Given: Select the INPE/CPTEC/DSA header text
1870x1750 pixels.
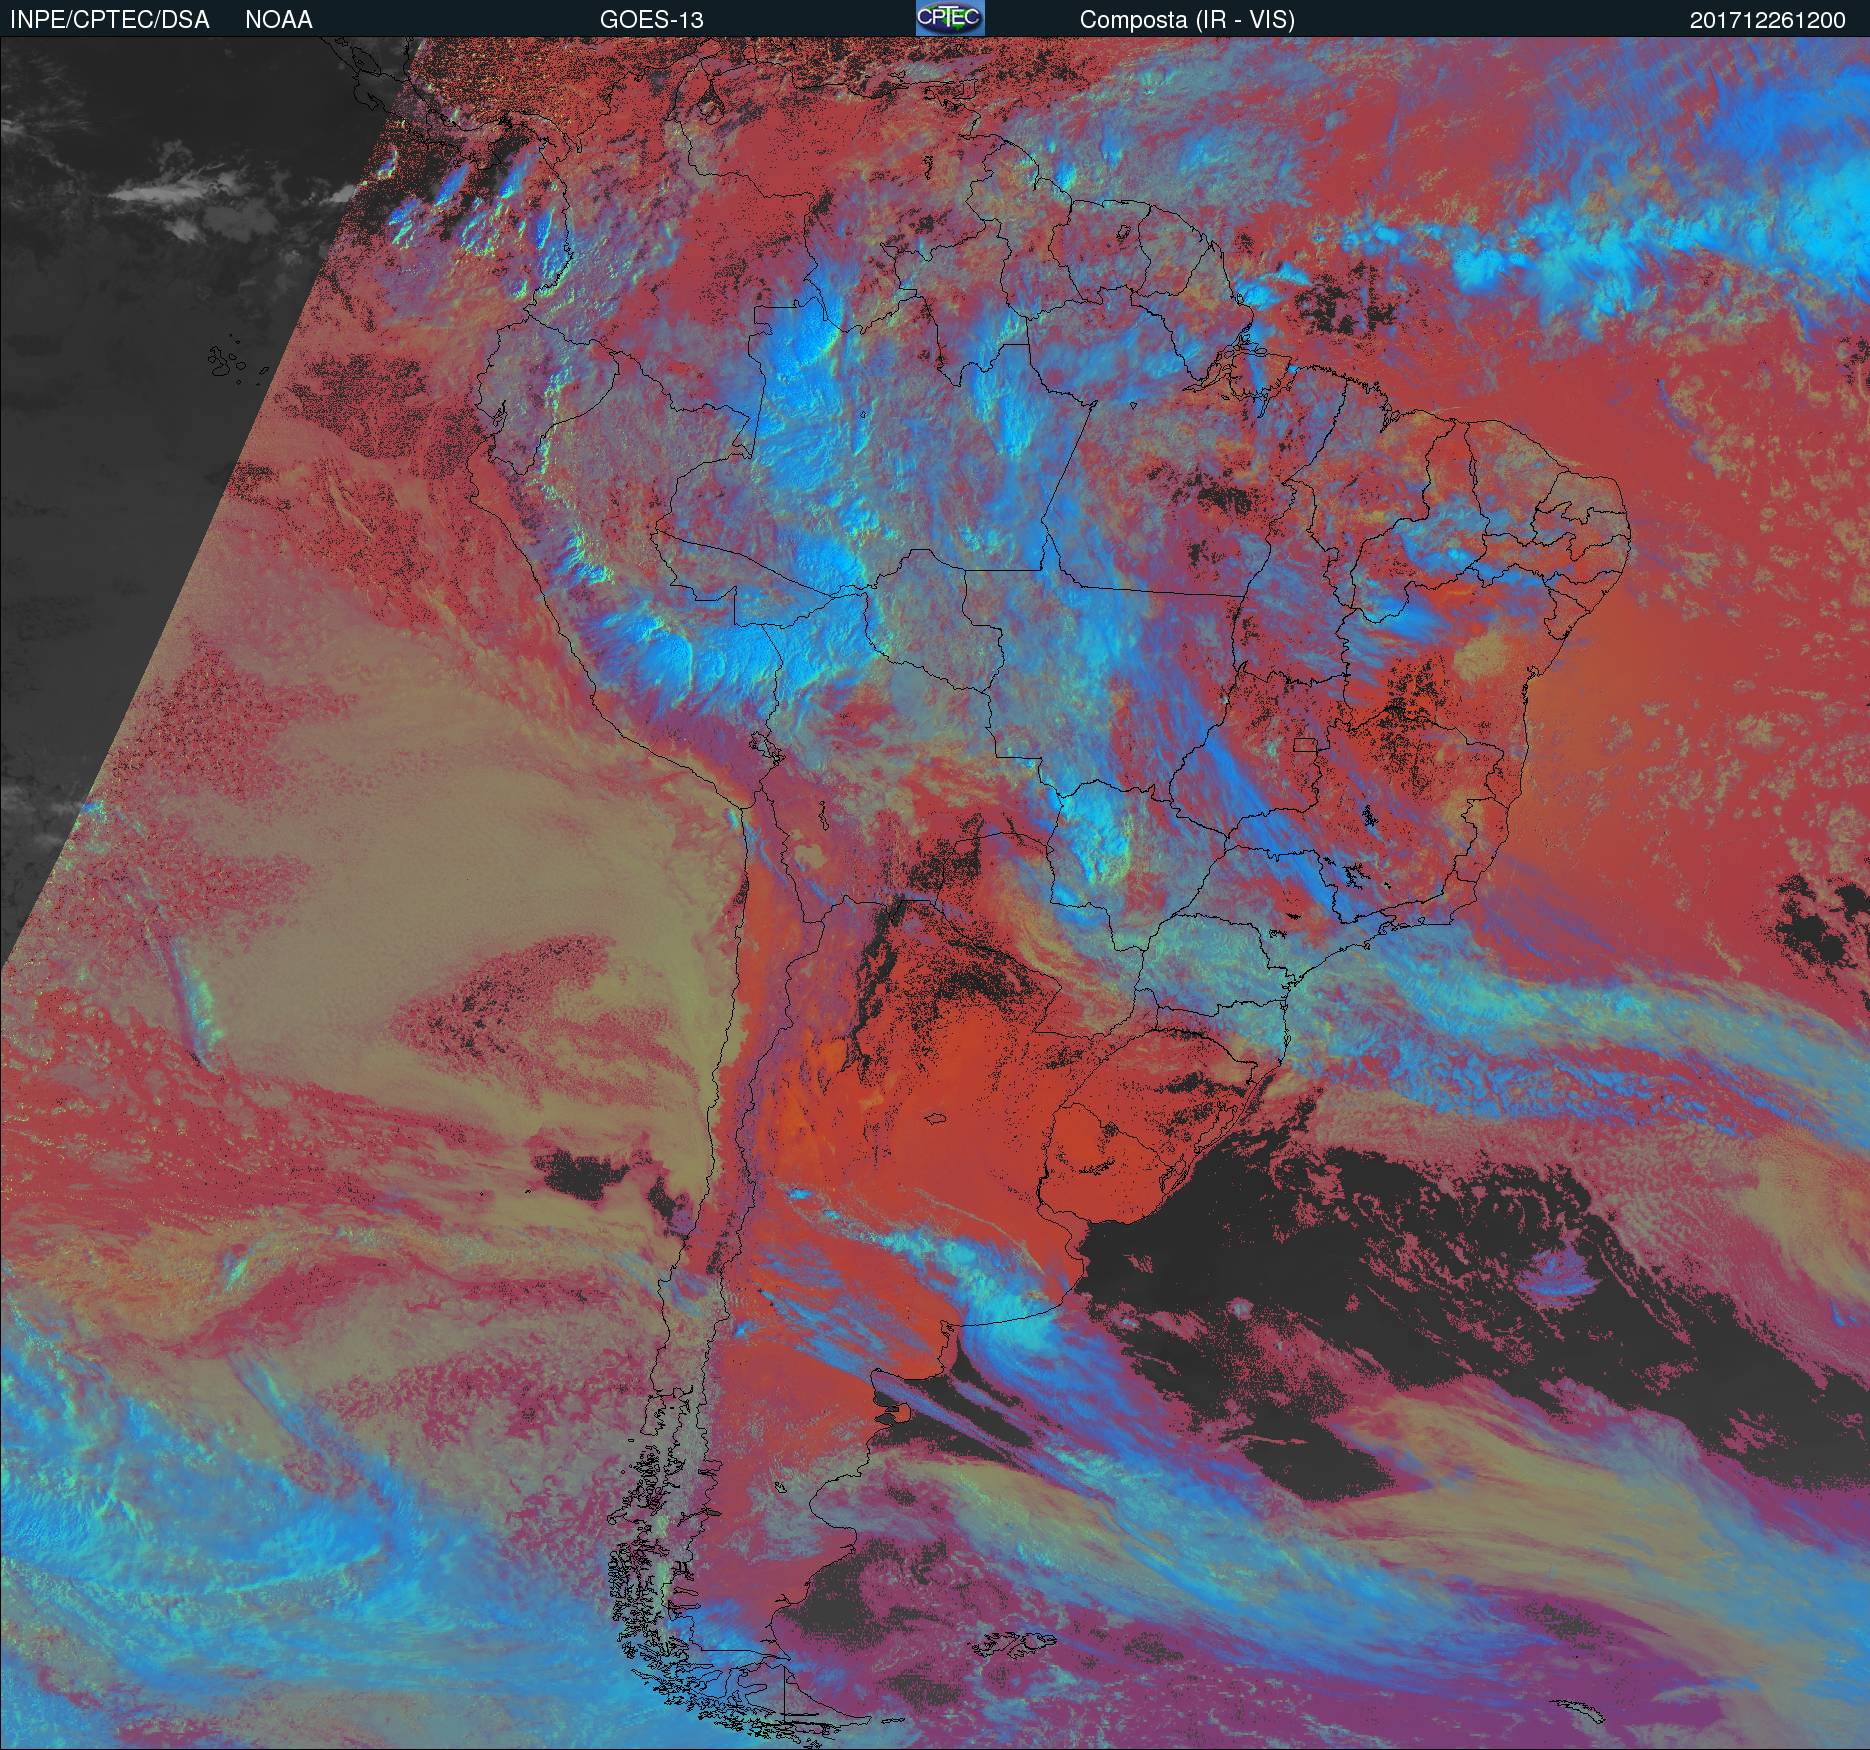Looking at the screenshot, I should tap(110, 20).
